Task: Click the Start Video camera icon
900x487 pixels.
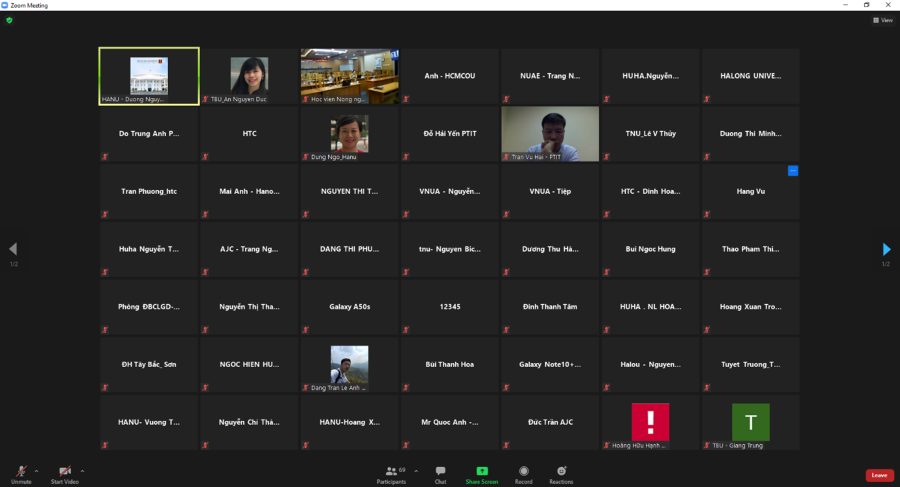Action: [65, 471]
